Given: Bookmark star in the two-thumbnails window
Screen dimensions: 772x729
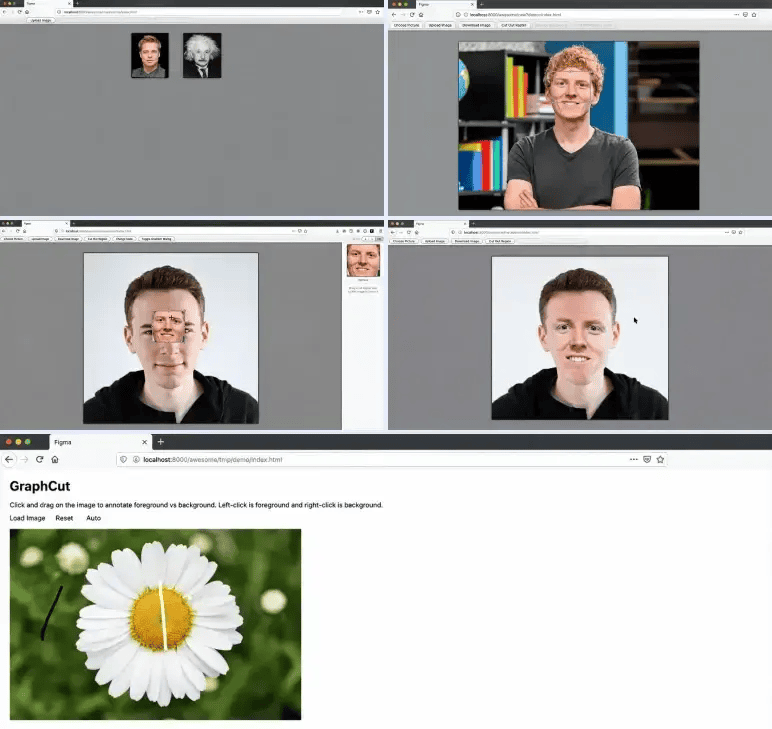Looking at the screenshot, I should coord(378,12).
